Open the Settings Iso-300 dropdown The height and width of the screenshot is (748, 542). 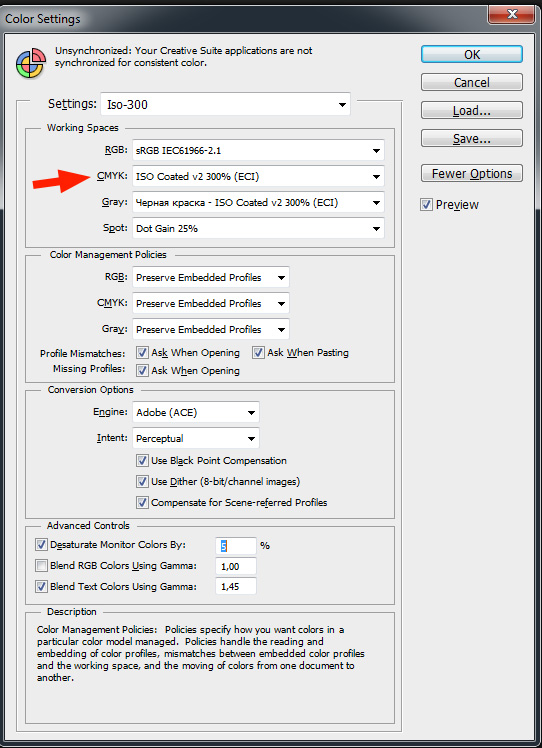click(x=225, y=104)
